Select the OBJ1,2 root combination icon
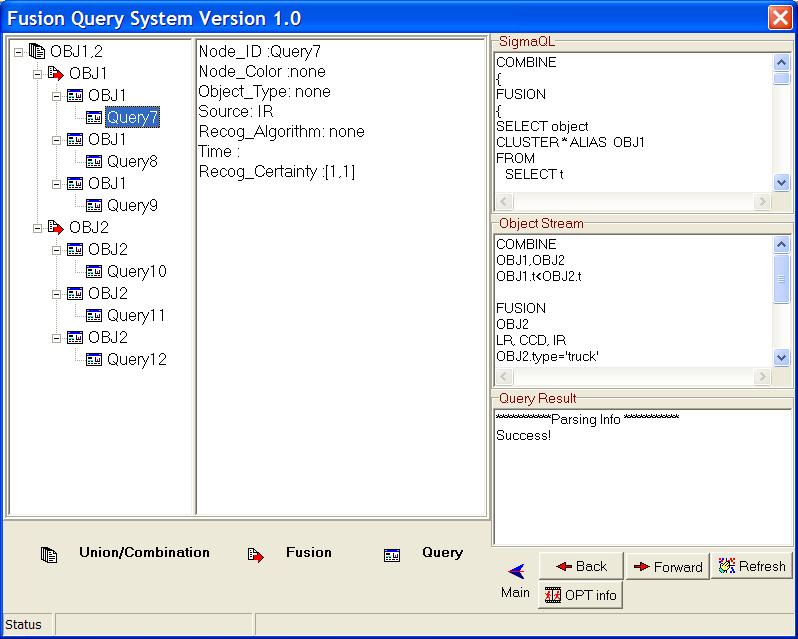Image resolution: width=798 pixels, height=639 pixels. (x=37, y=51)
